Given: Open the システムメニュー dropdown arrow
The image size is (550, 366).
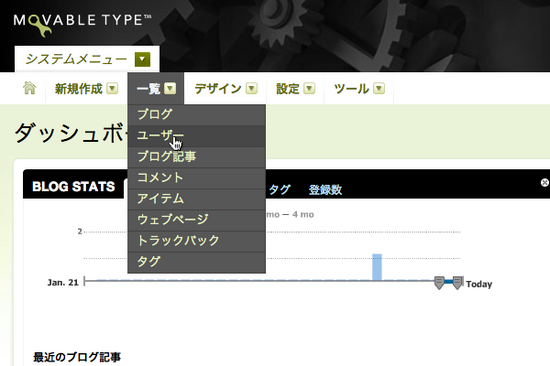Looking at the screenshot, I should 142,59.
